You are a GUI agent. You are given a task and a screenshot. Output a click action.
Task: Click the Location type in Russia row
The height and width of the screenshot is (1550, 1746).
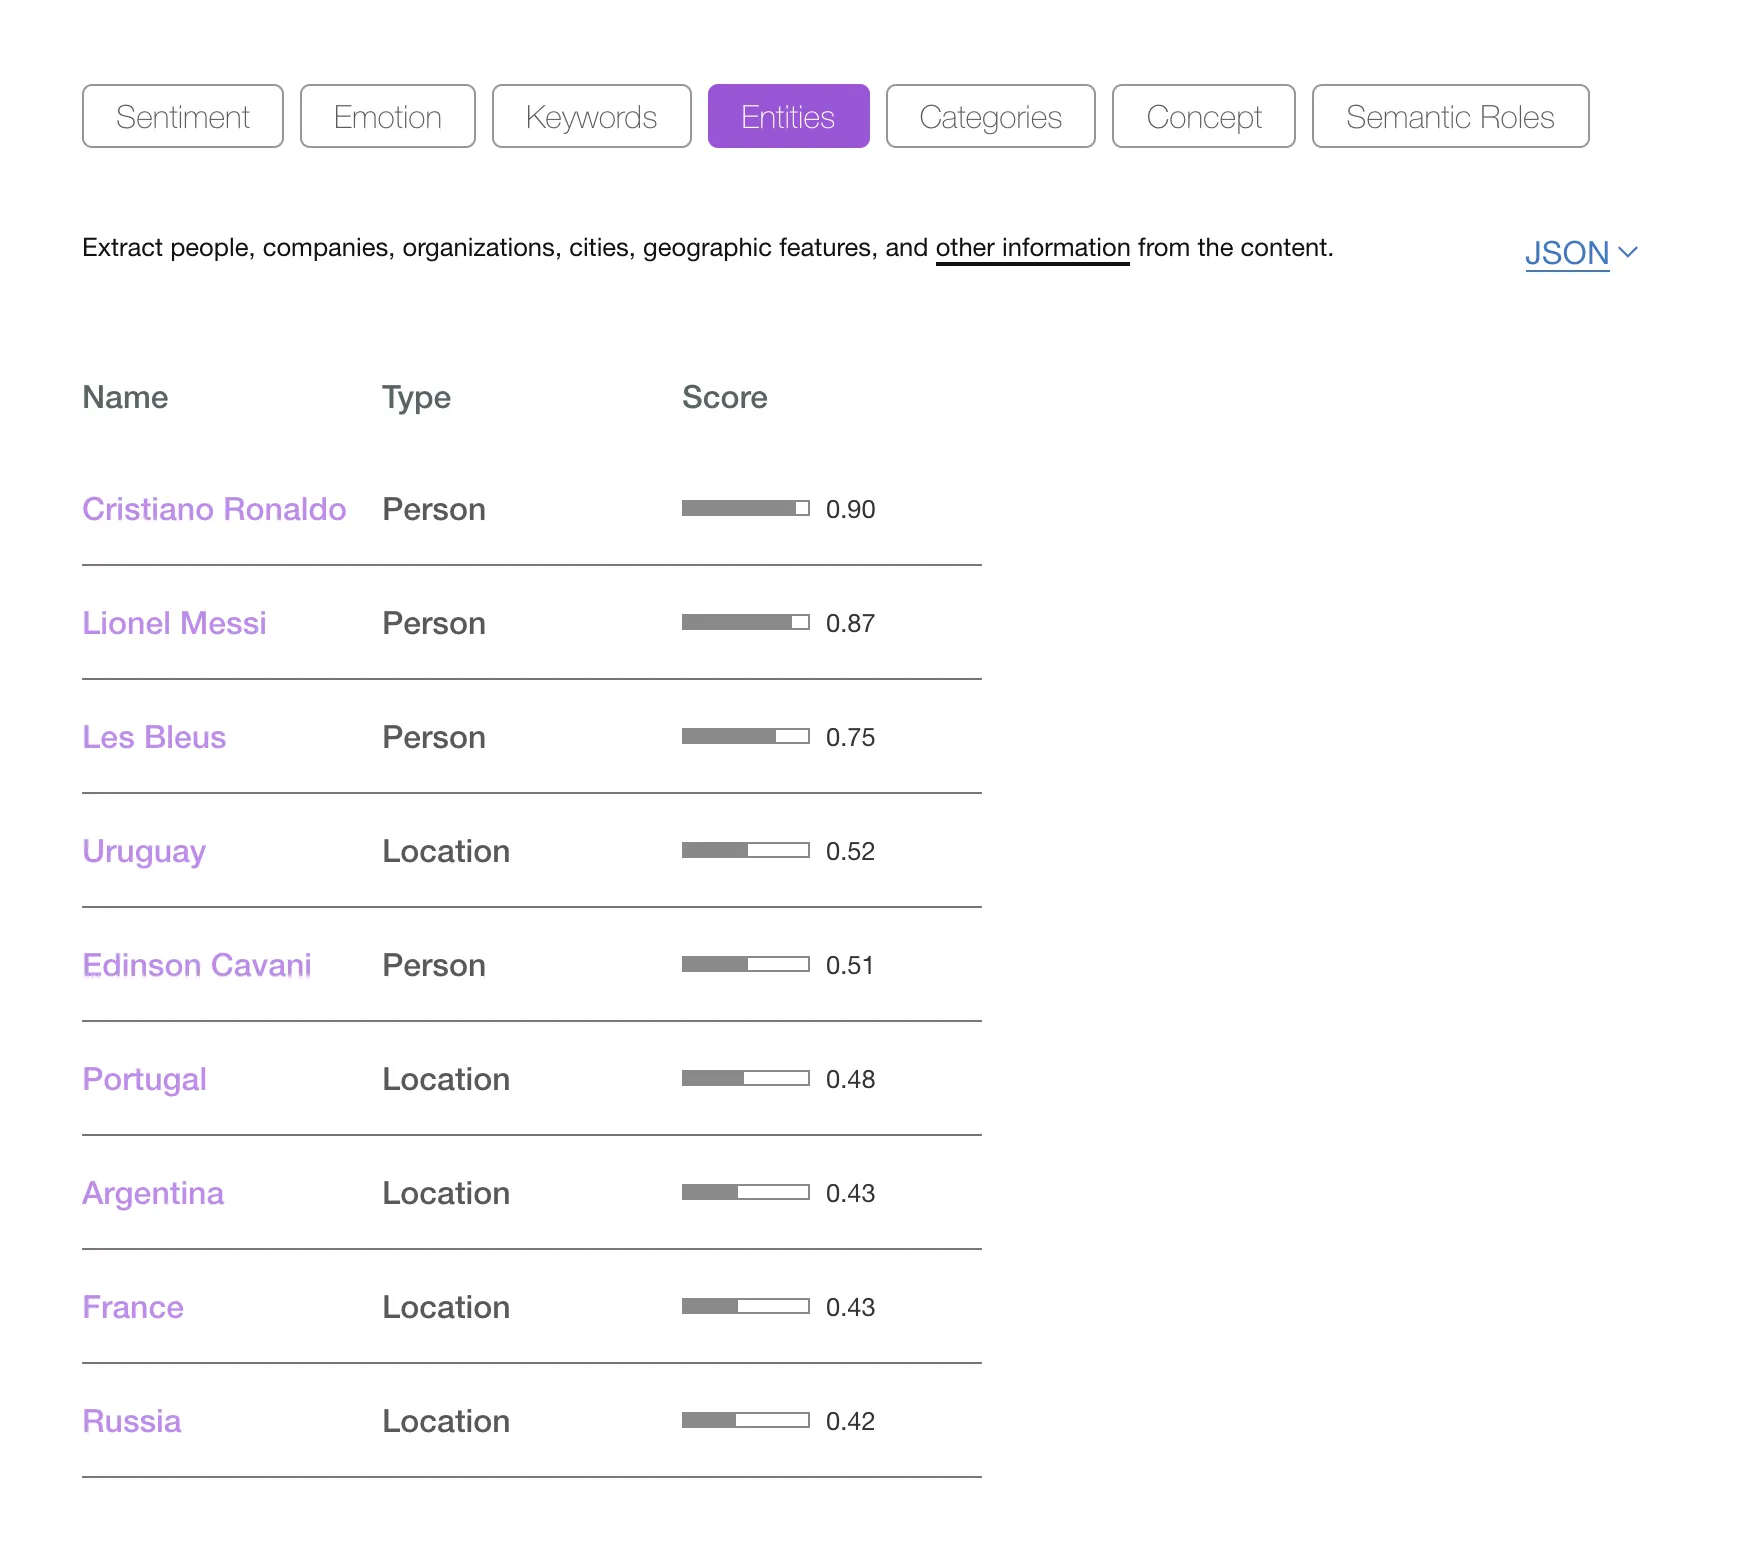pyautogui.click(x=446, y=1421)
